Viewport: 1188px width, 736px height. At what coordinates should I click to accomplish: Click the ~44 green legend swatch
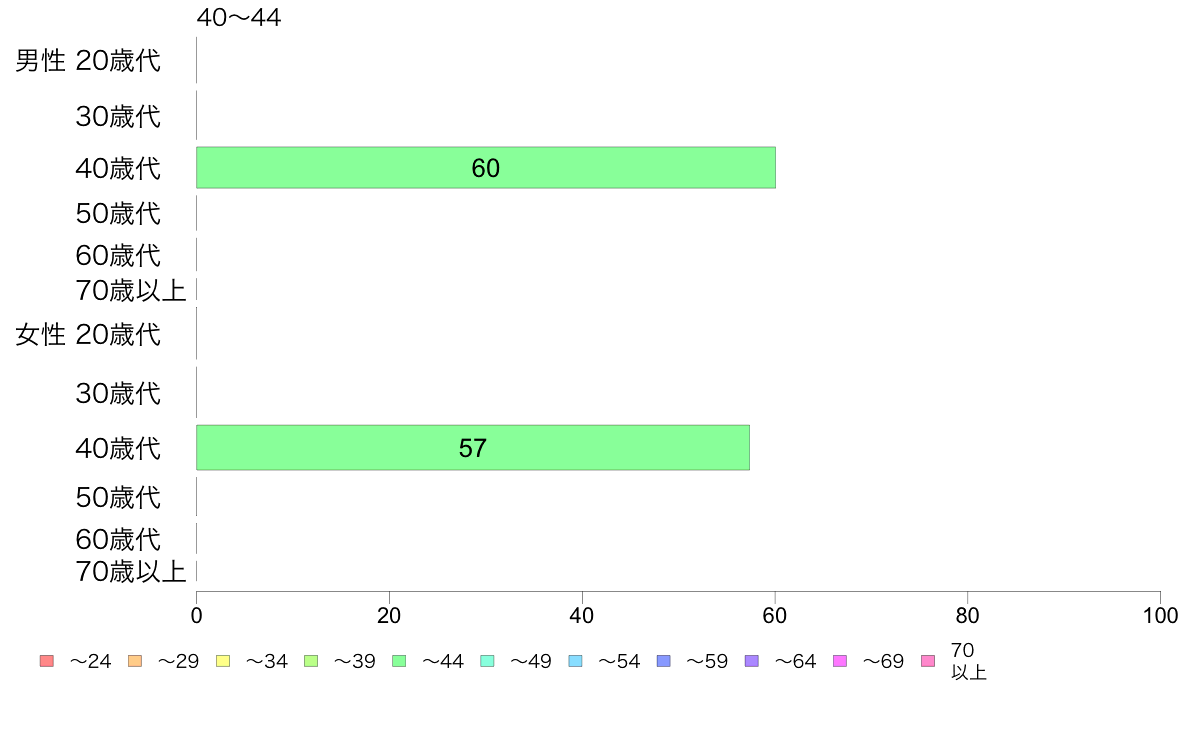tap(399, 661)
